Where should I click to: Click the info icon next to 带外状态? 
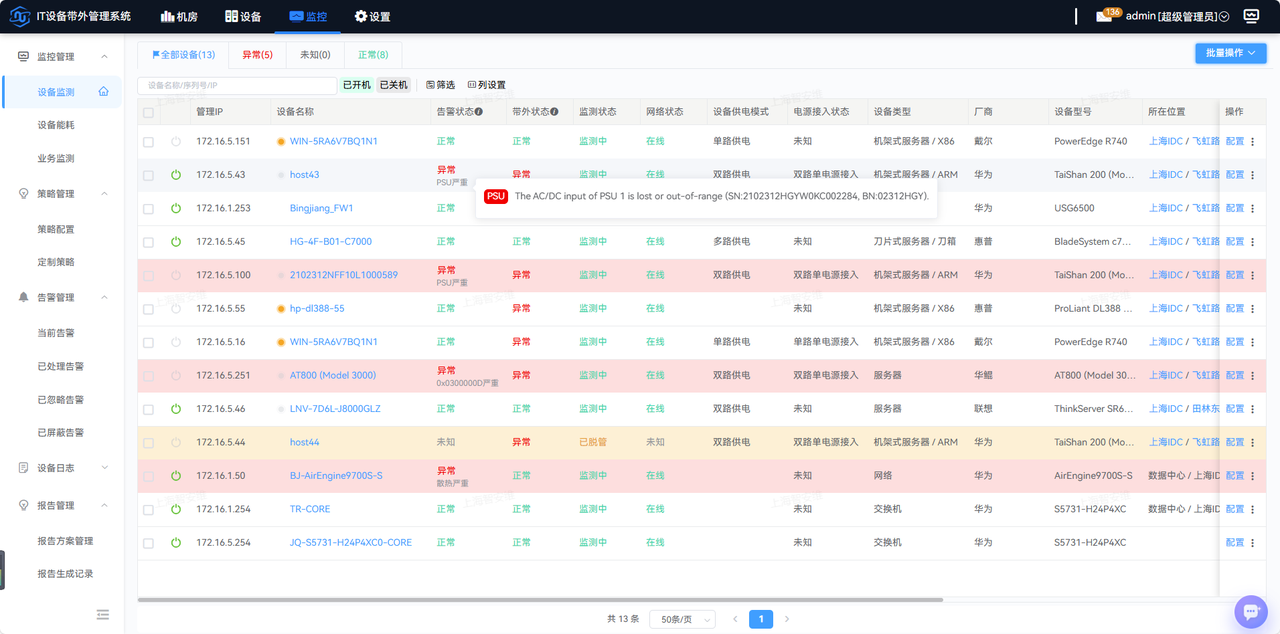click(554, 112)
